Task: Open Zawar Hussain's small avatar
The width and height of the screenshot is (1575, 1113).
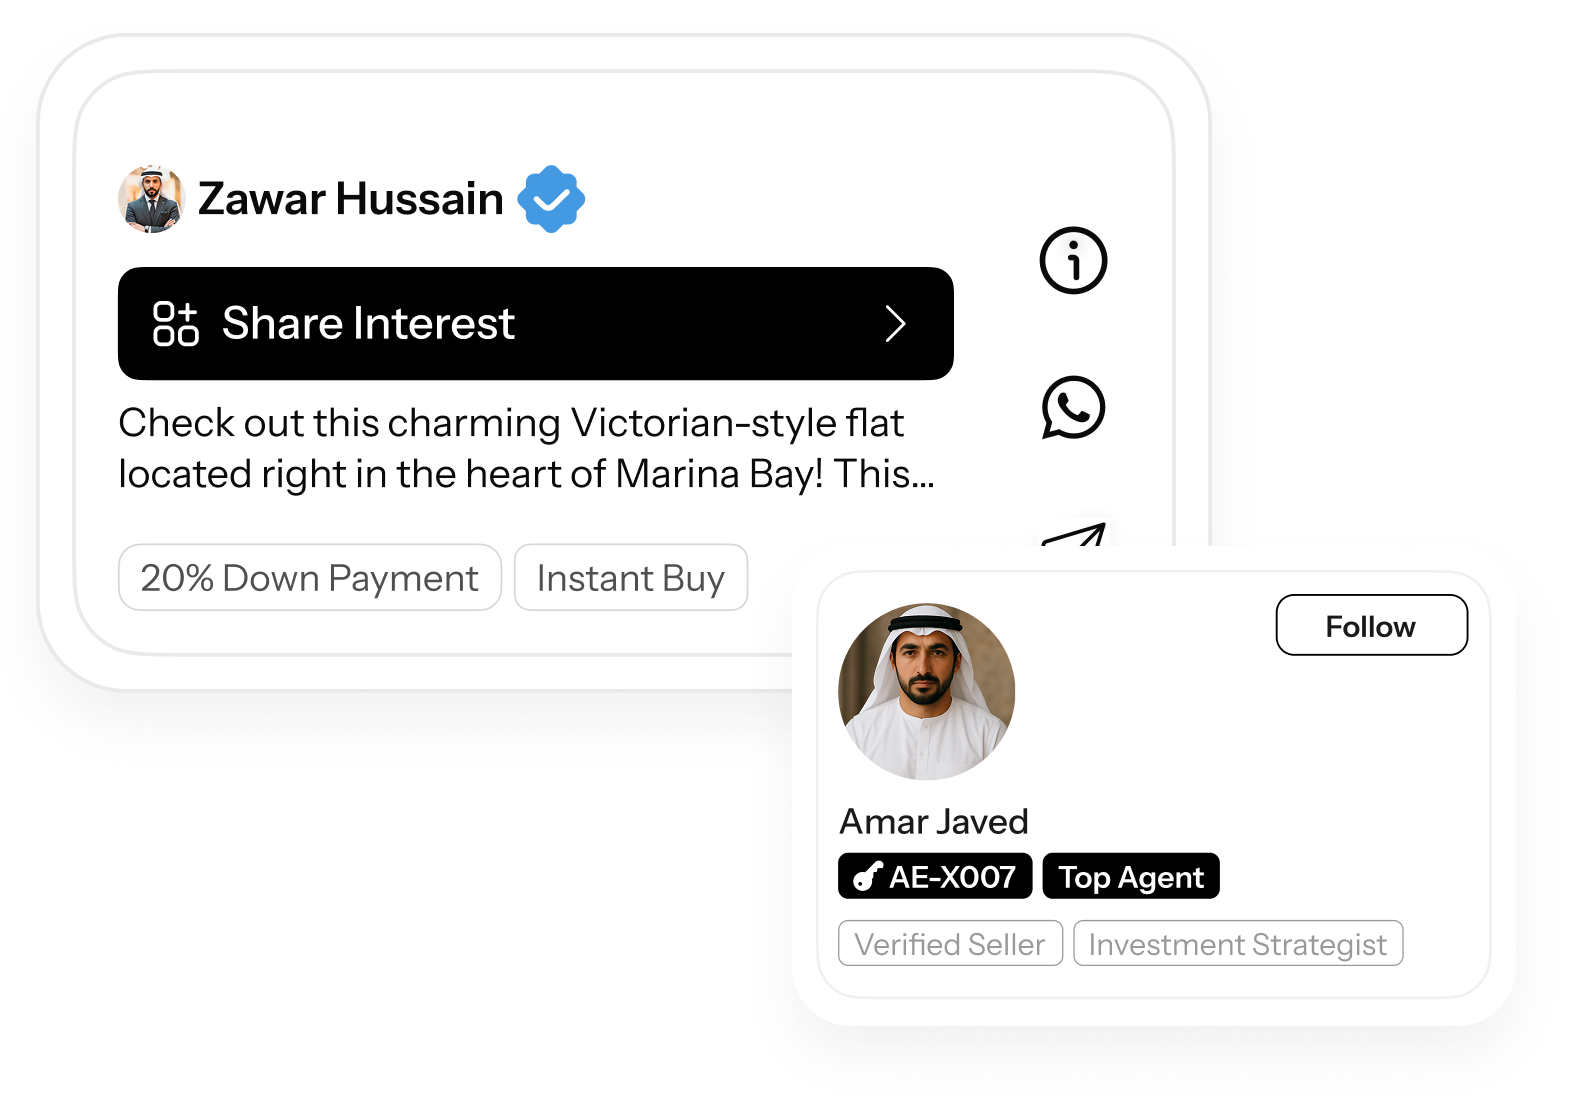Action: pos(151,199)
